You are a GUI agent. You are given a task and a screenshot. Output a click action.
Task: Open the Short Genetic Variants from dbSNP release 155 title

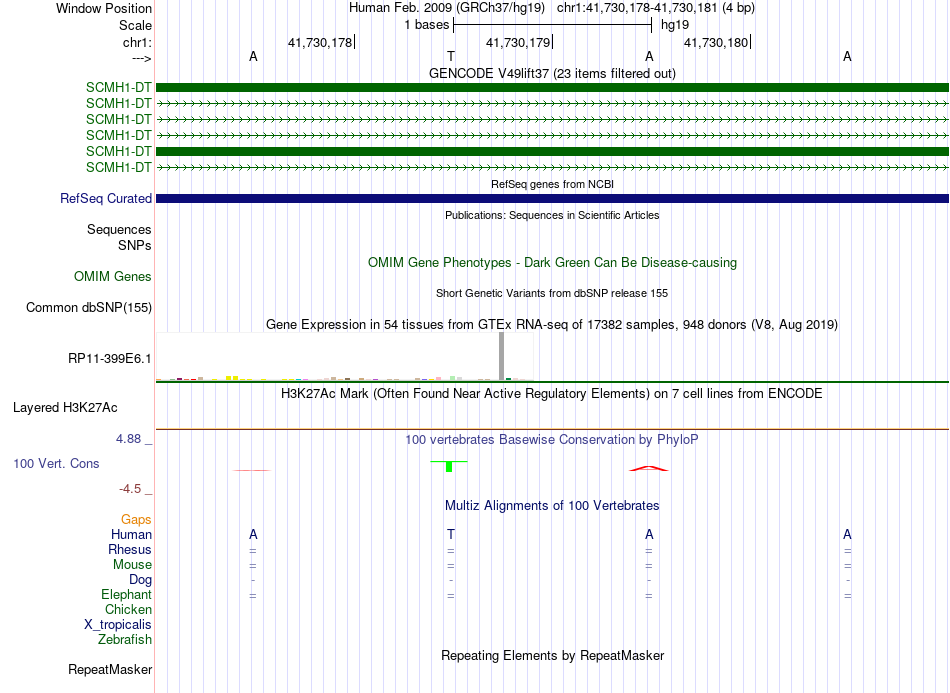[x=552, y=293]
